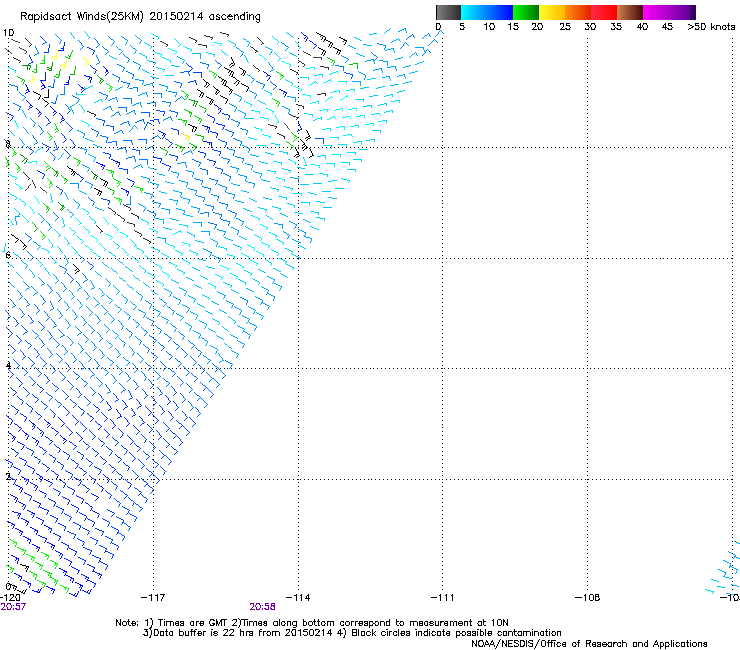Click the orange 25-30 knots color segment

tap(578, 12)
